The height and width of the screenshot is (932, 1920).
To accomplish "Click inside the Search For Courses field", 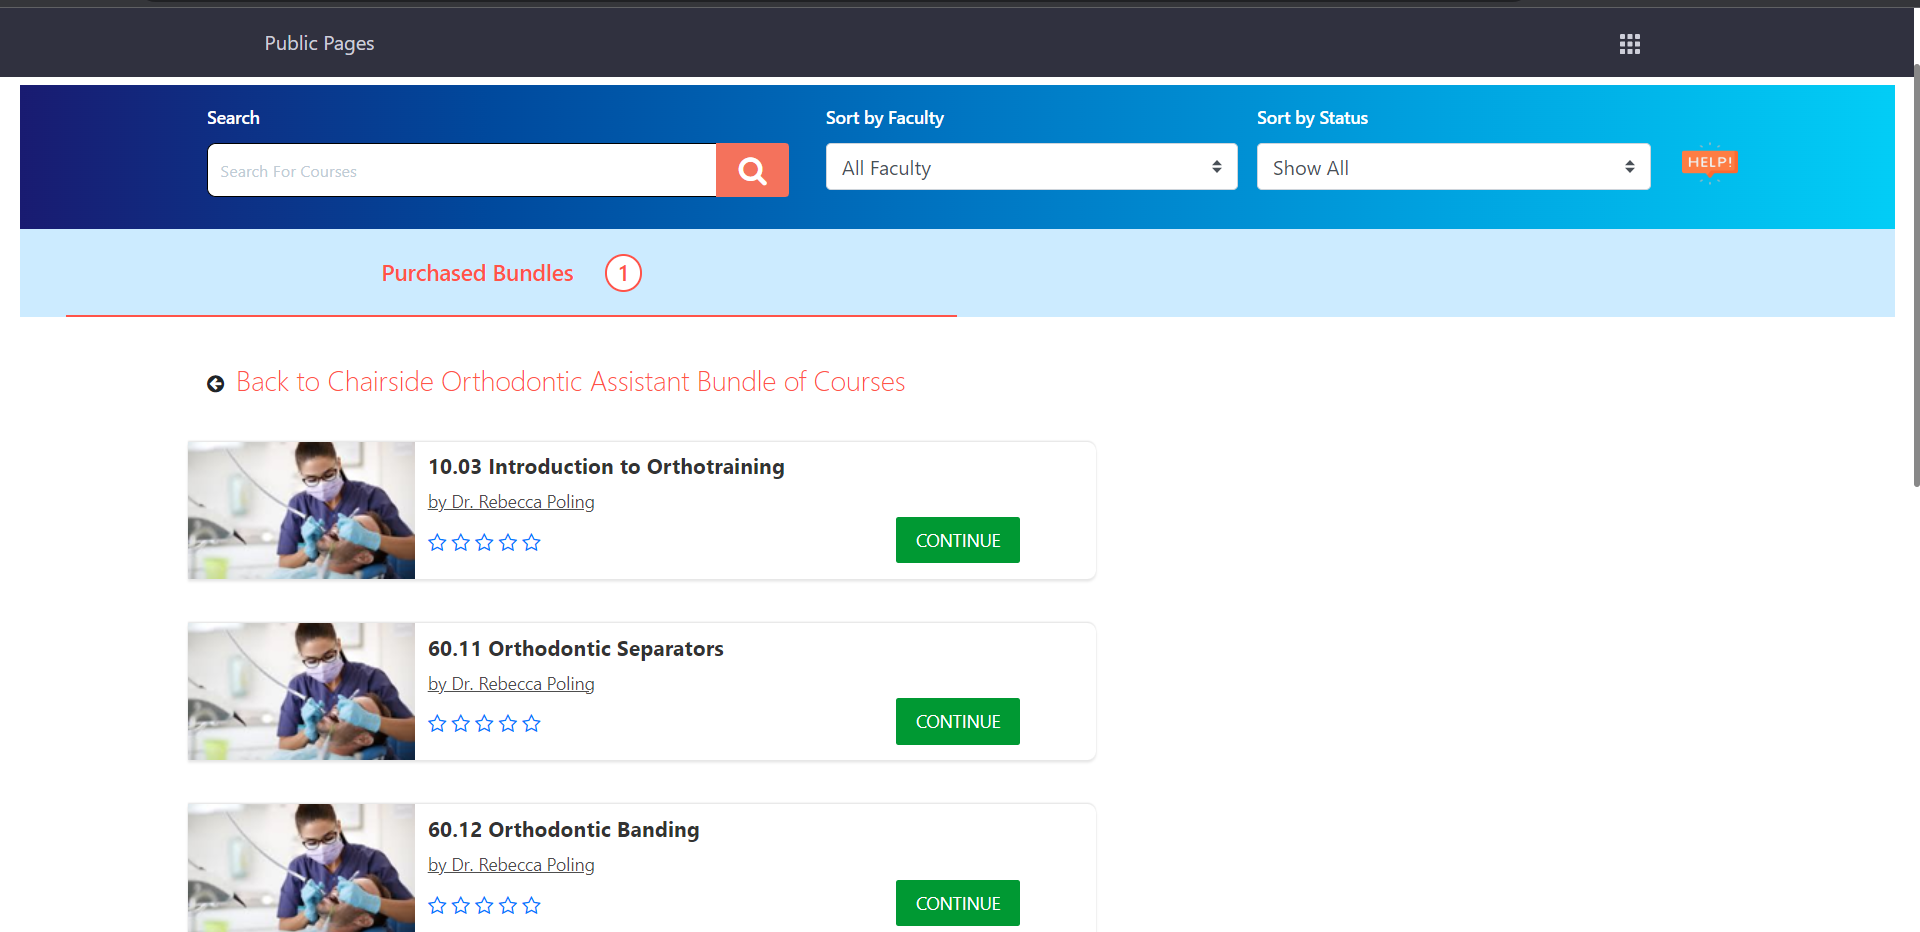I will [461, 171].
